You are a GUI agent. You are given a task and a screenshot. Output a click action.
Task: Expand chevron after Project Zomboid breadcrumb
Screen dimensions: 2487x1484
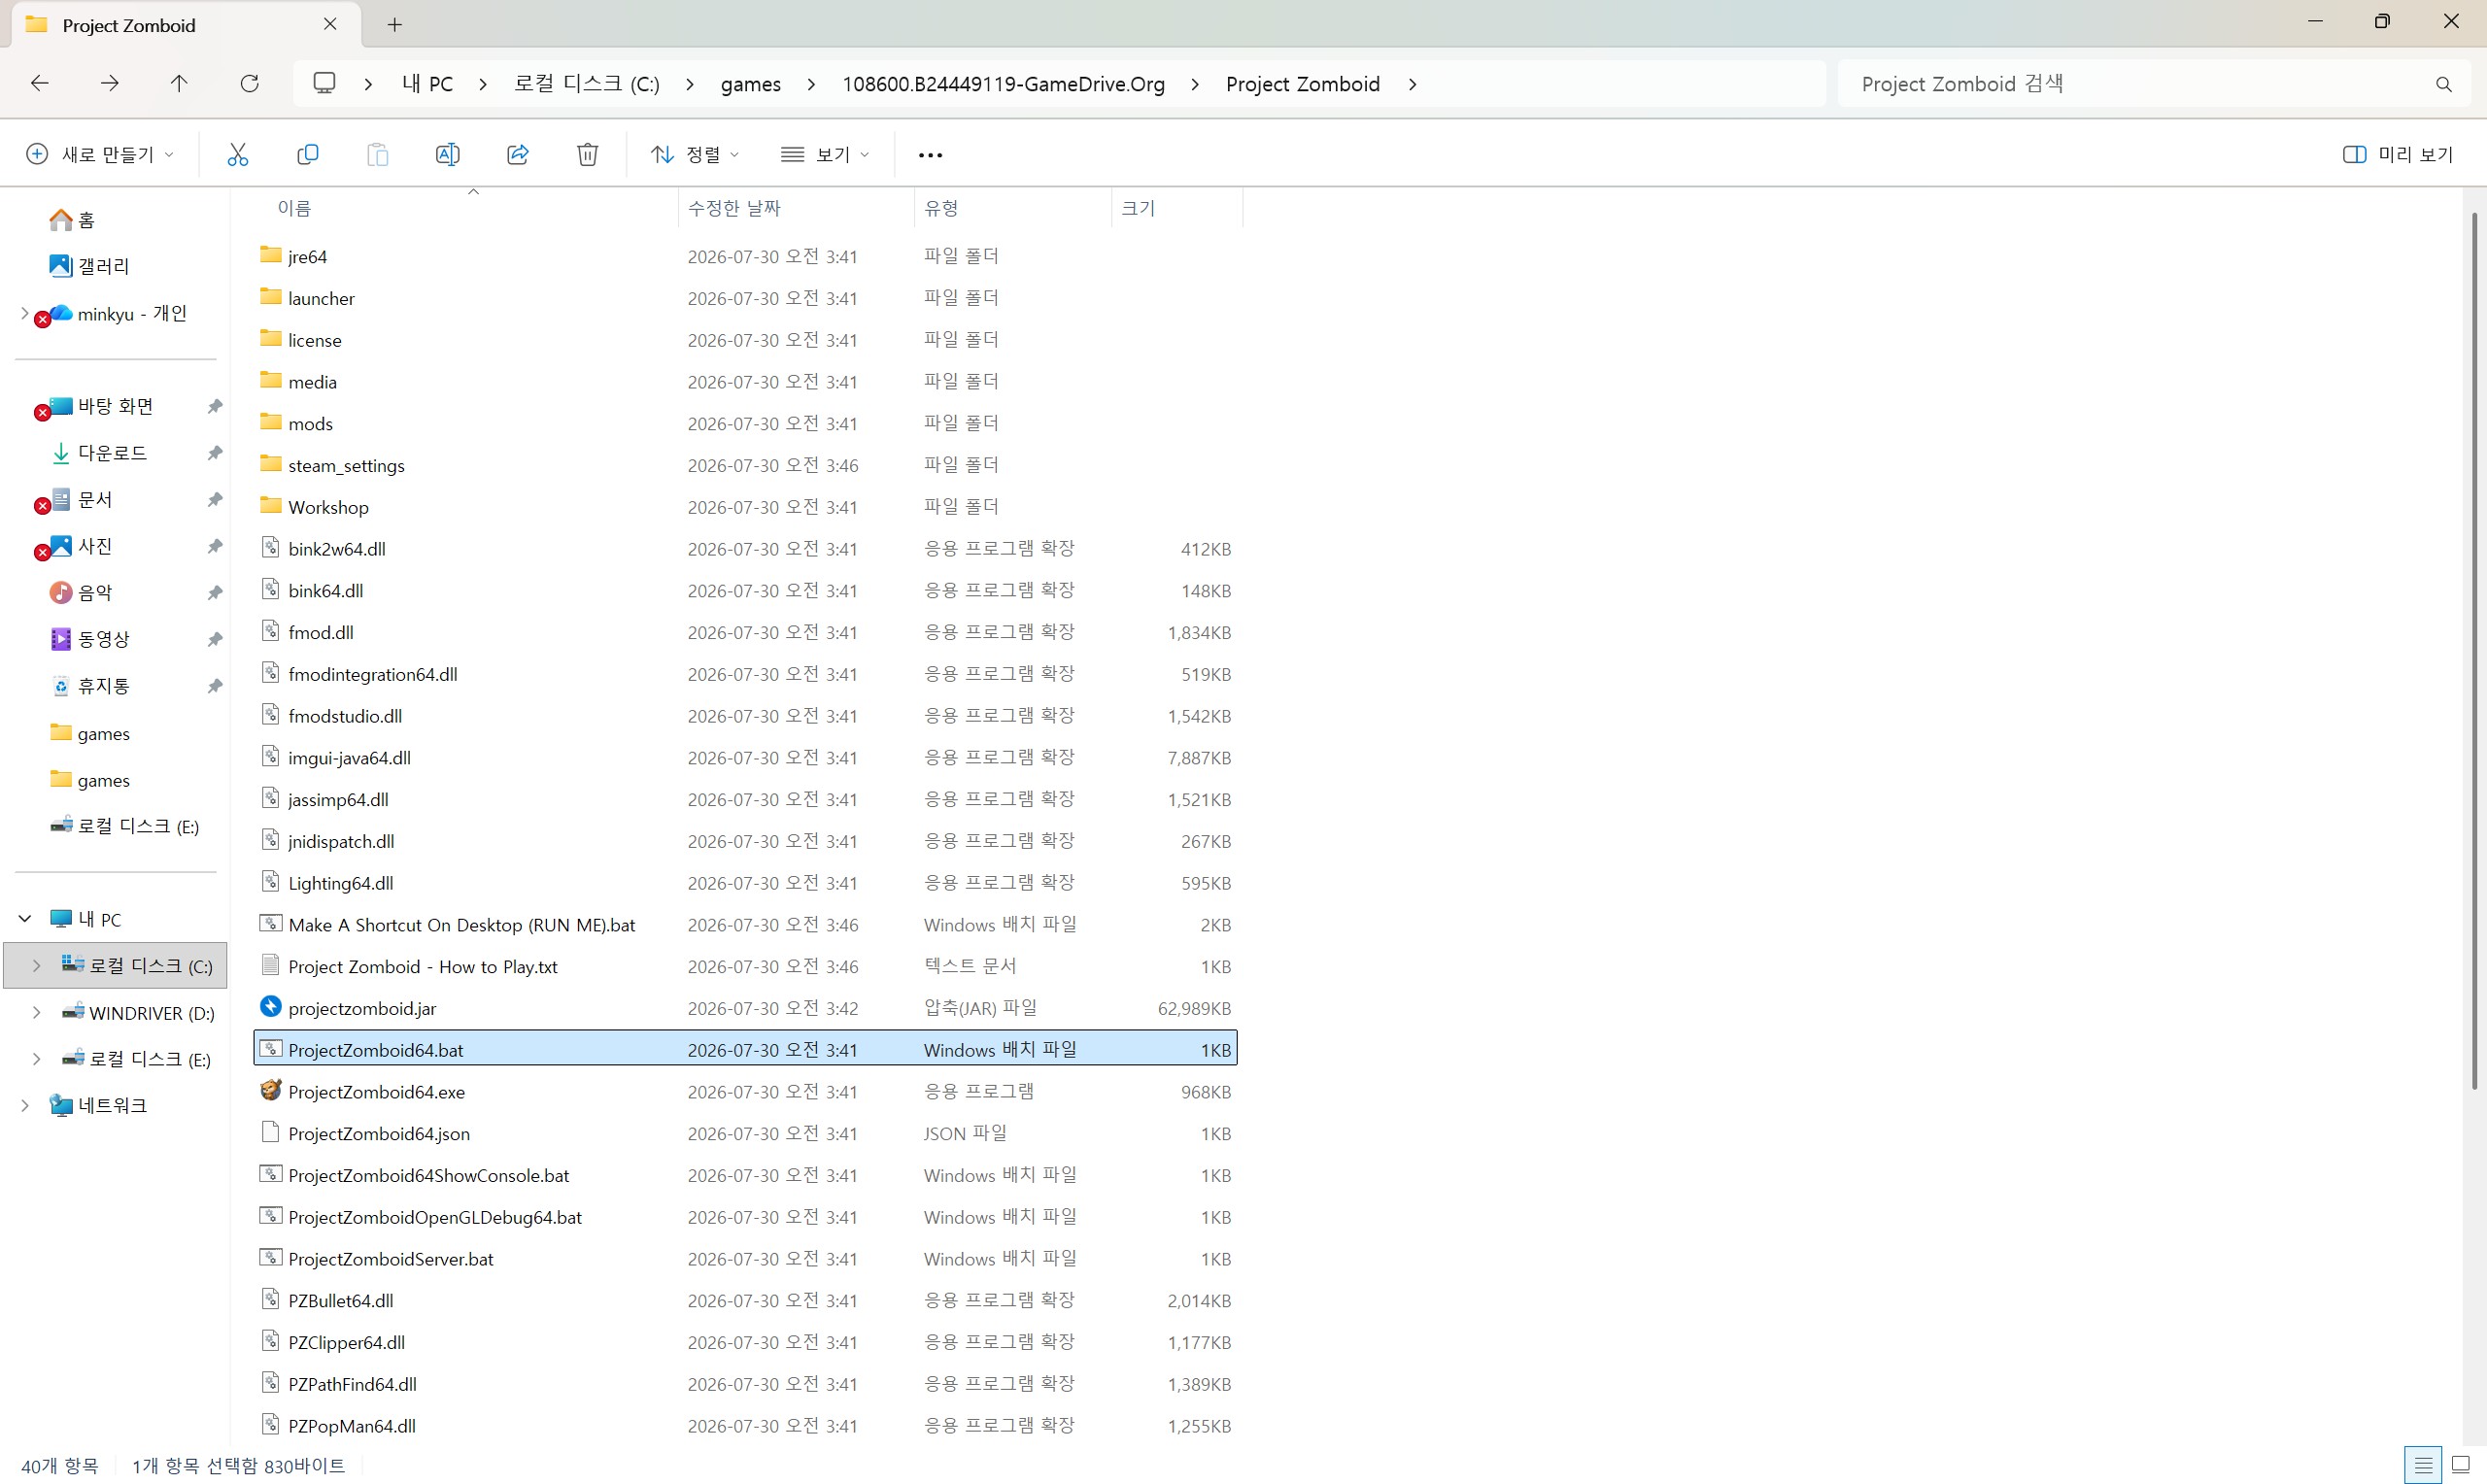click(x=1412, y=84)
